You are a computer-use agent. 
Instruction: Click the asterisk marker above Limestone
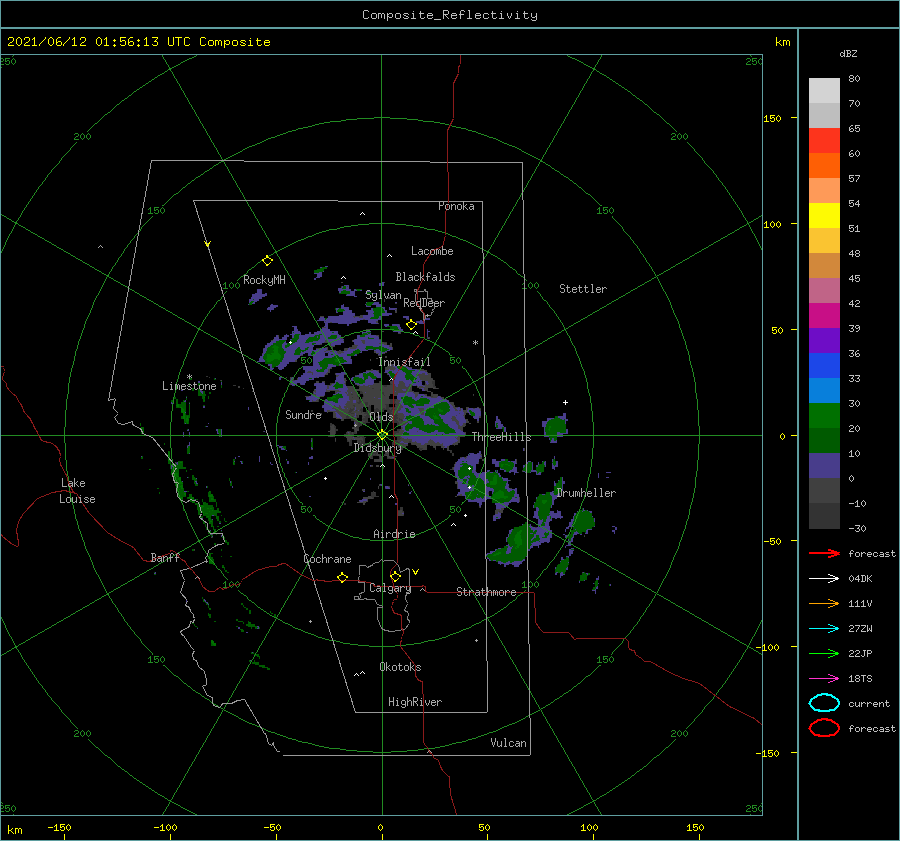click(x=189, y=377)
